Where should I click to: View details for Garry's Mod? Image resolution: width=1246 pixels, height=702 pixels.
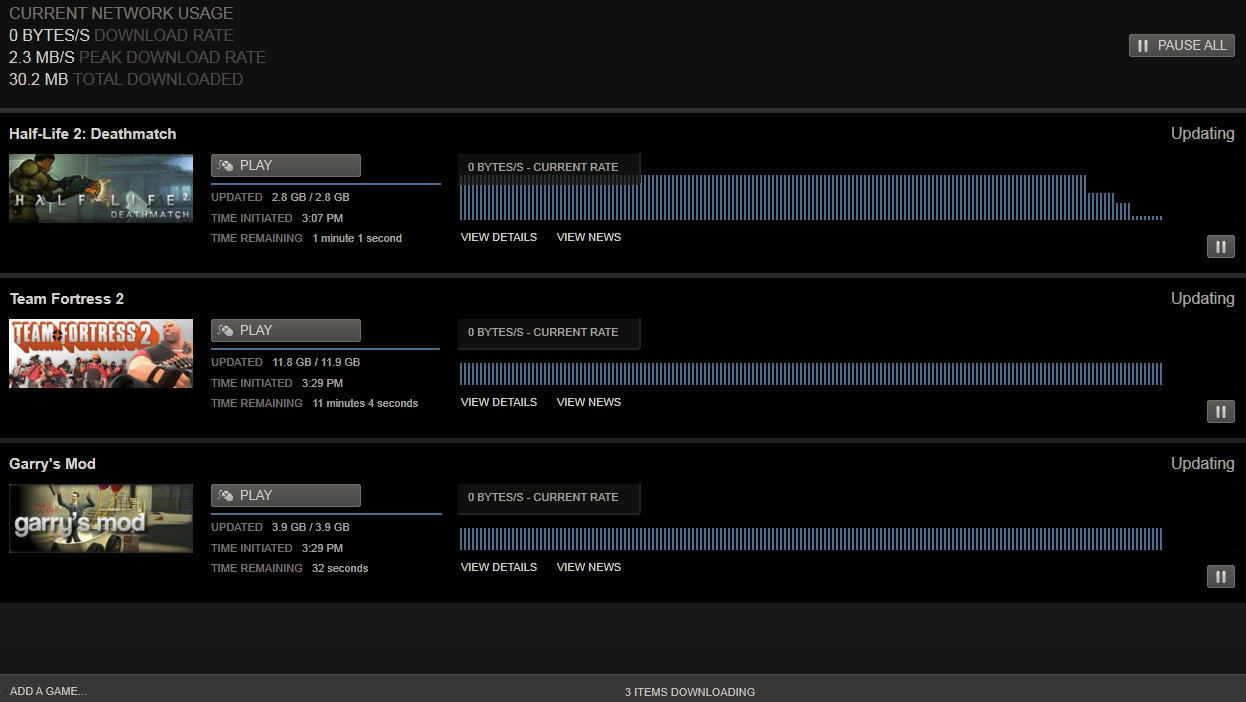(x=499, y=567)
